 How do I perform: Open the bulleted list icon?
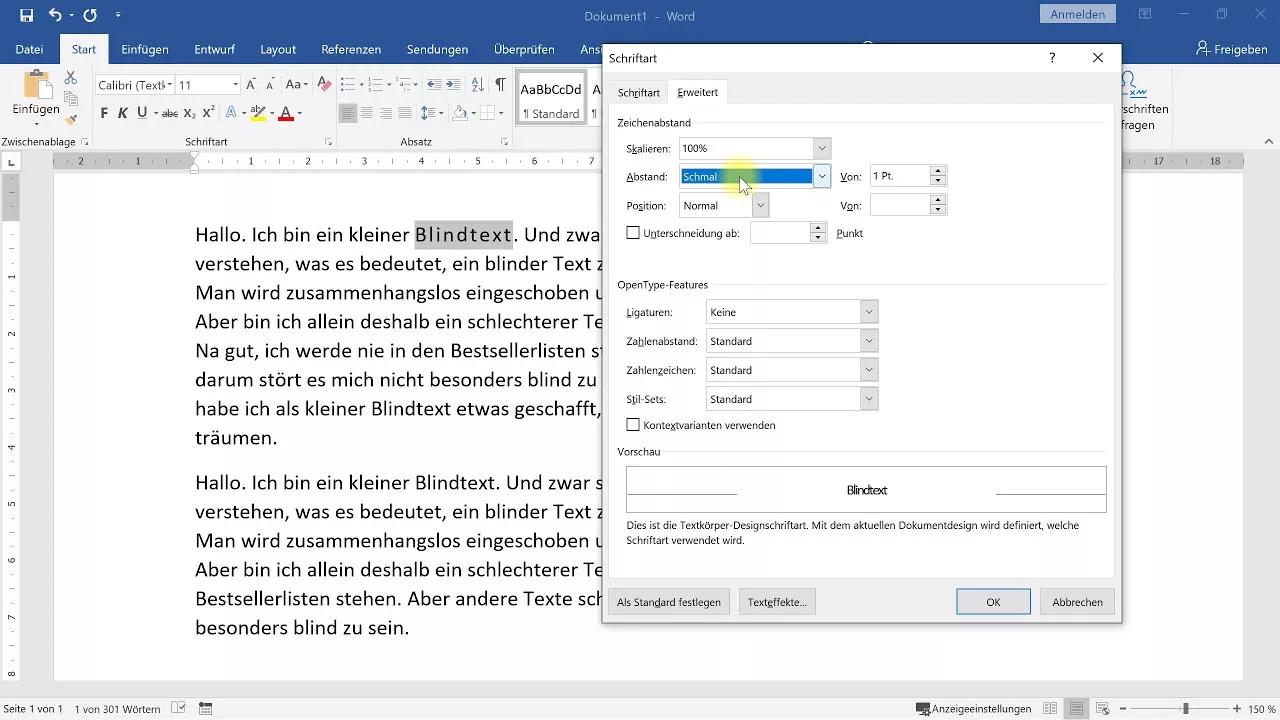[348, 85]
